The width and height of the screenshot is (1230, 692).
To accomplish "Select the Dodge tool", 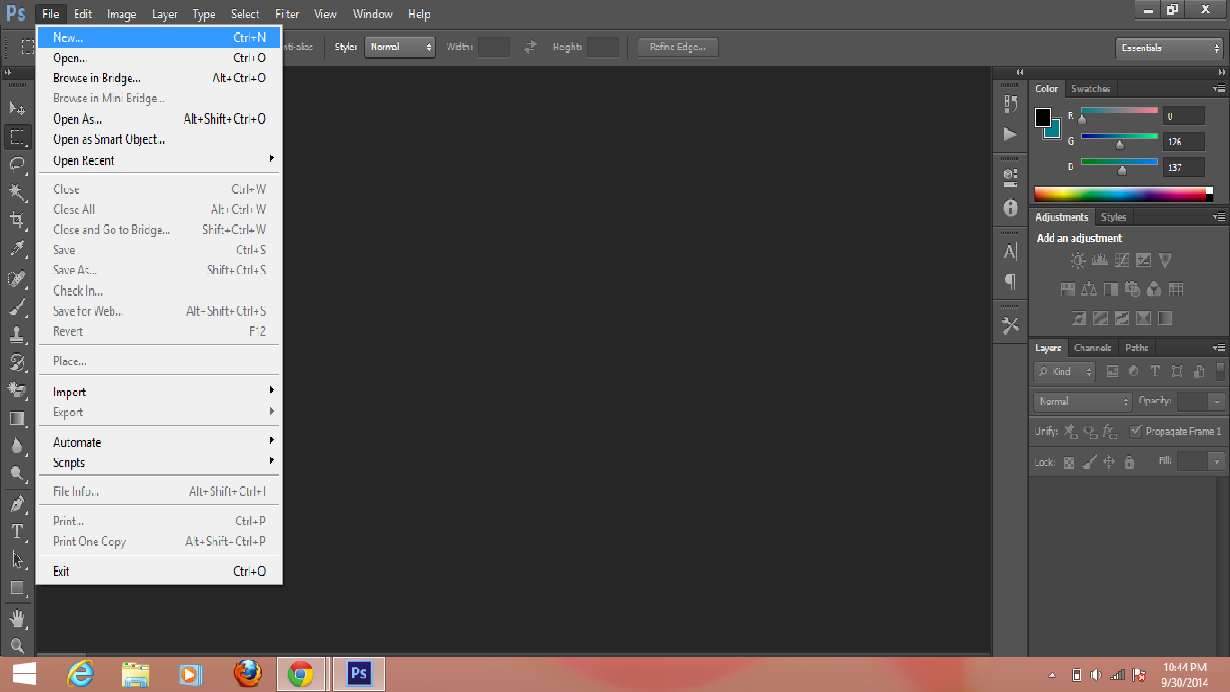I will (17, 474).
